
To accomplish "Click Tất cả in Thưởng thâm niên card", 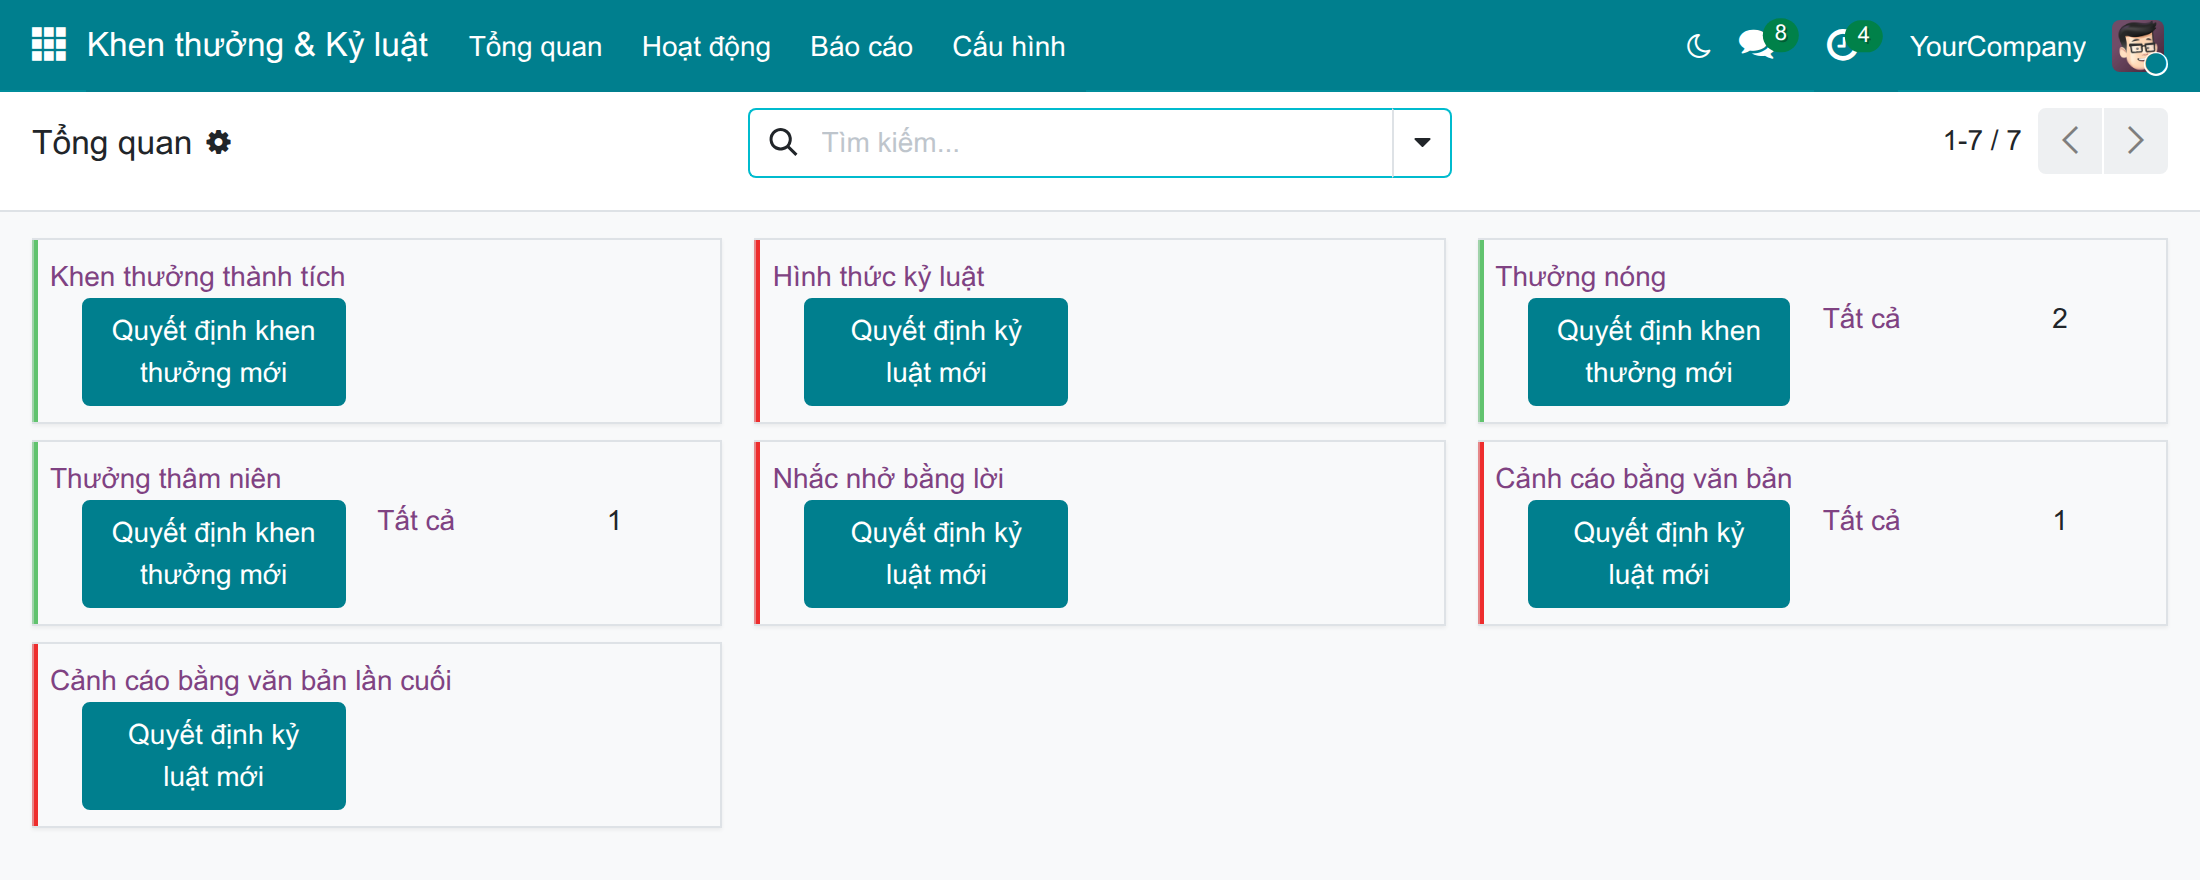I will [416, 520].
